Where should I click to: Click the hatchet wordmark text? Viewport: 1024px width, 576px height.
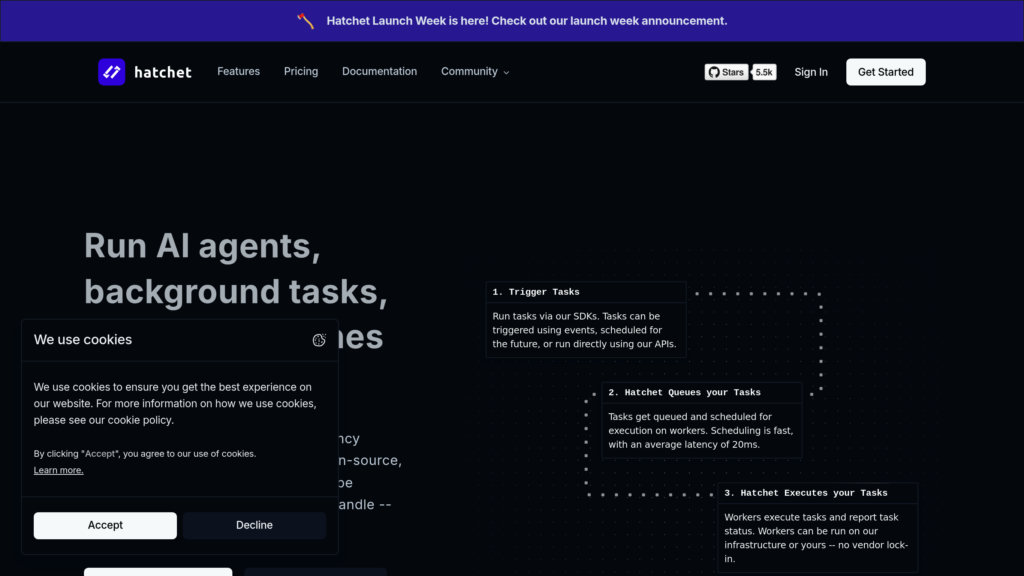pyautogui.click(x=162, y=72)
